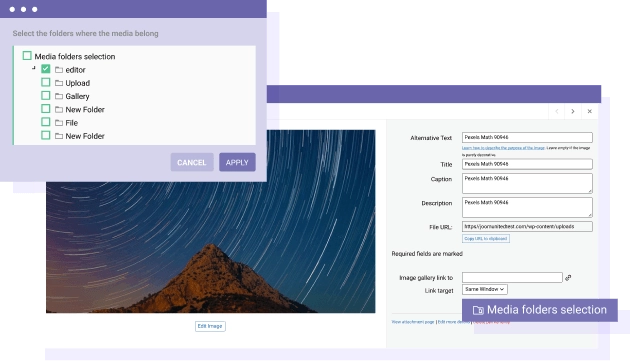Image resolution: width=630 pixels, height=361 pixels.
Task: Collapse the tree arrow beside editor
Action: [34, 68]
